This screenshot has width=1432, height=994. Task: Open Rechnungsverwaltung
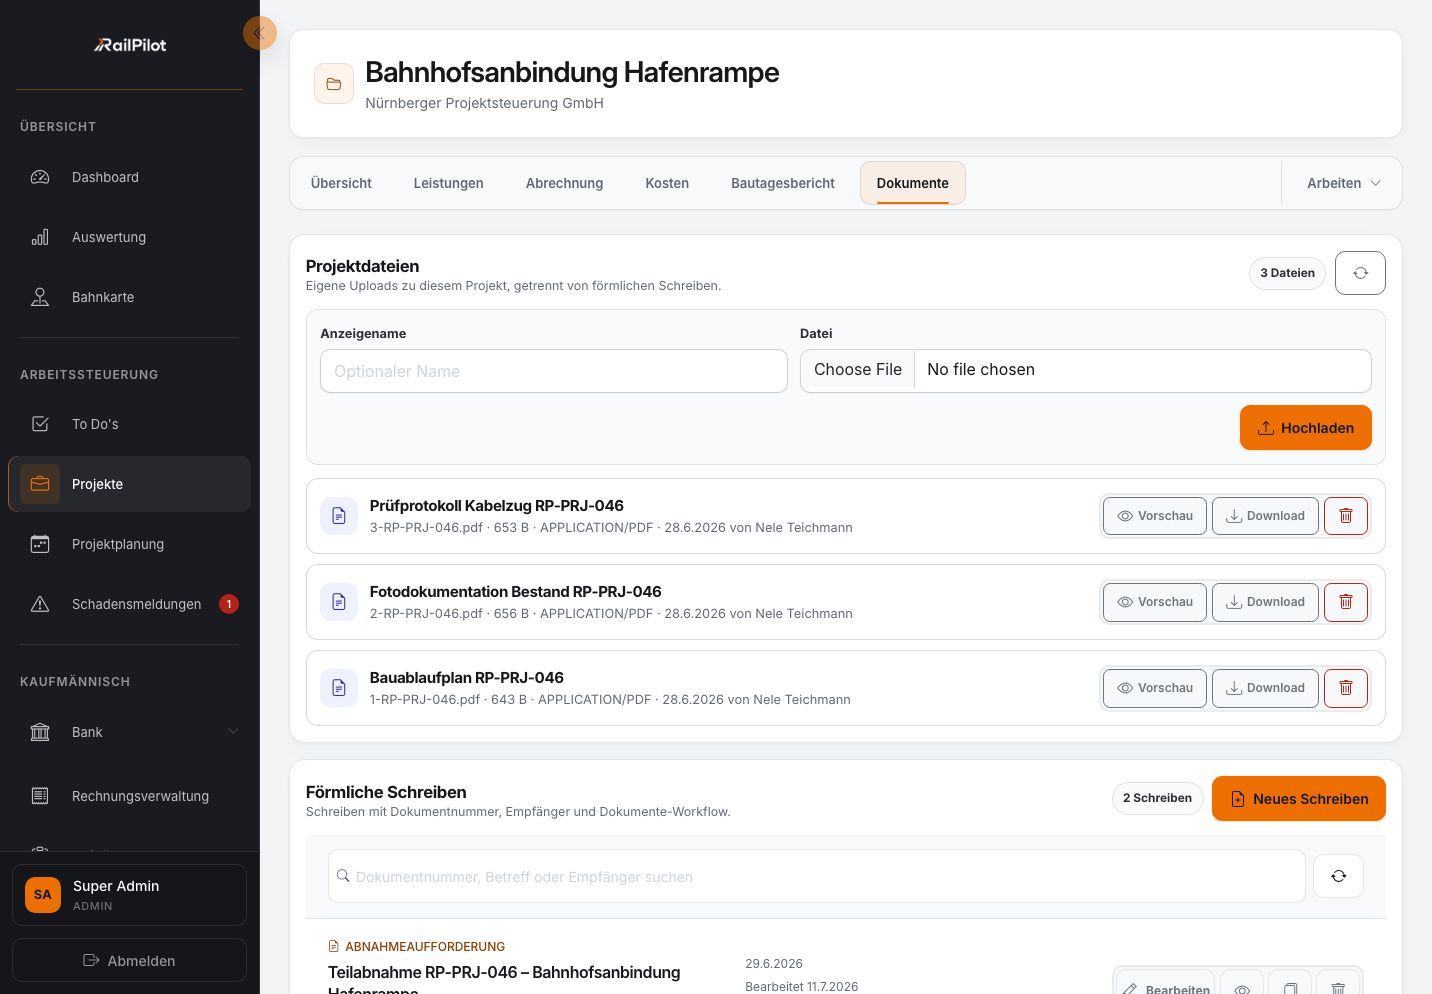[129, 796]
